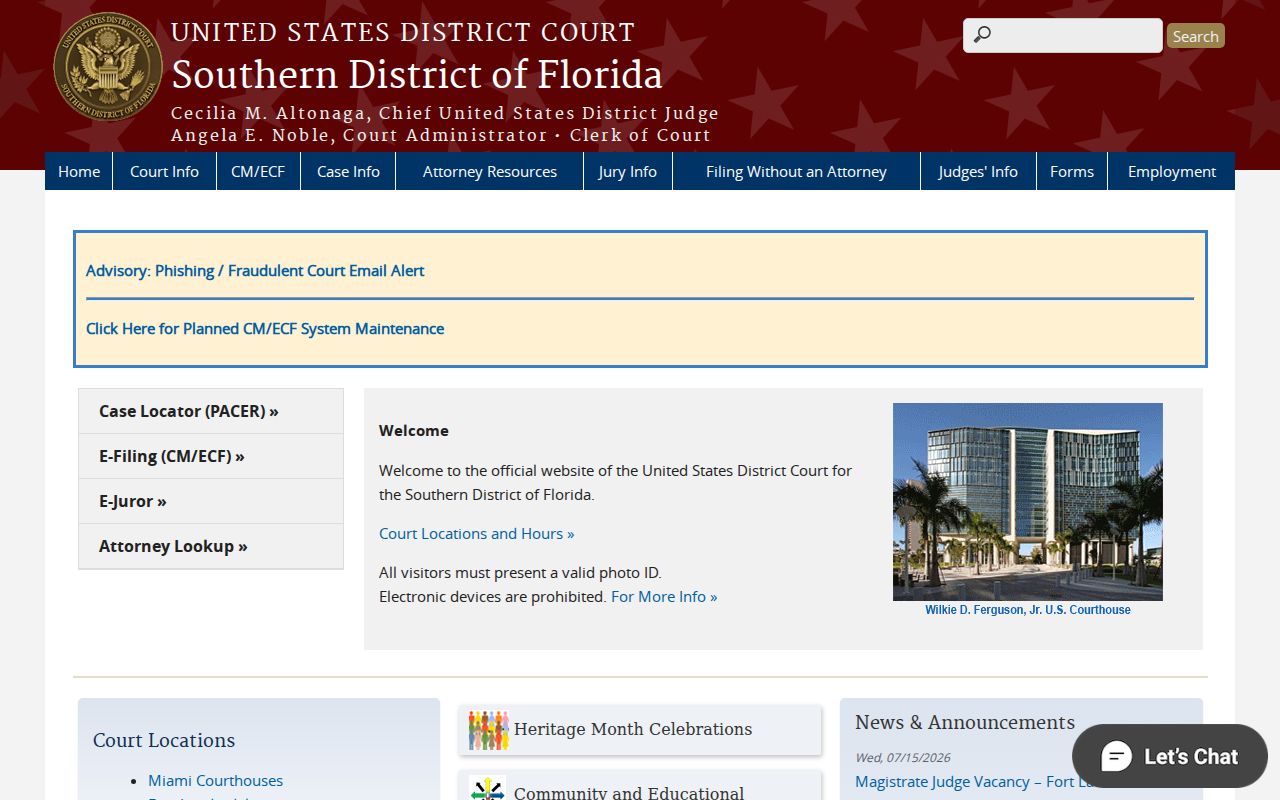
Task: Open Court Locations and Hours link
Action: point(477,534)
